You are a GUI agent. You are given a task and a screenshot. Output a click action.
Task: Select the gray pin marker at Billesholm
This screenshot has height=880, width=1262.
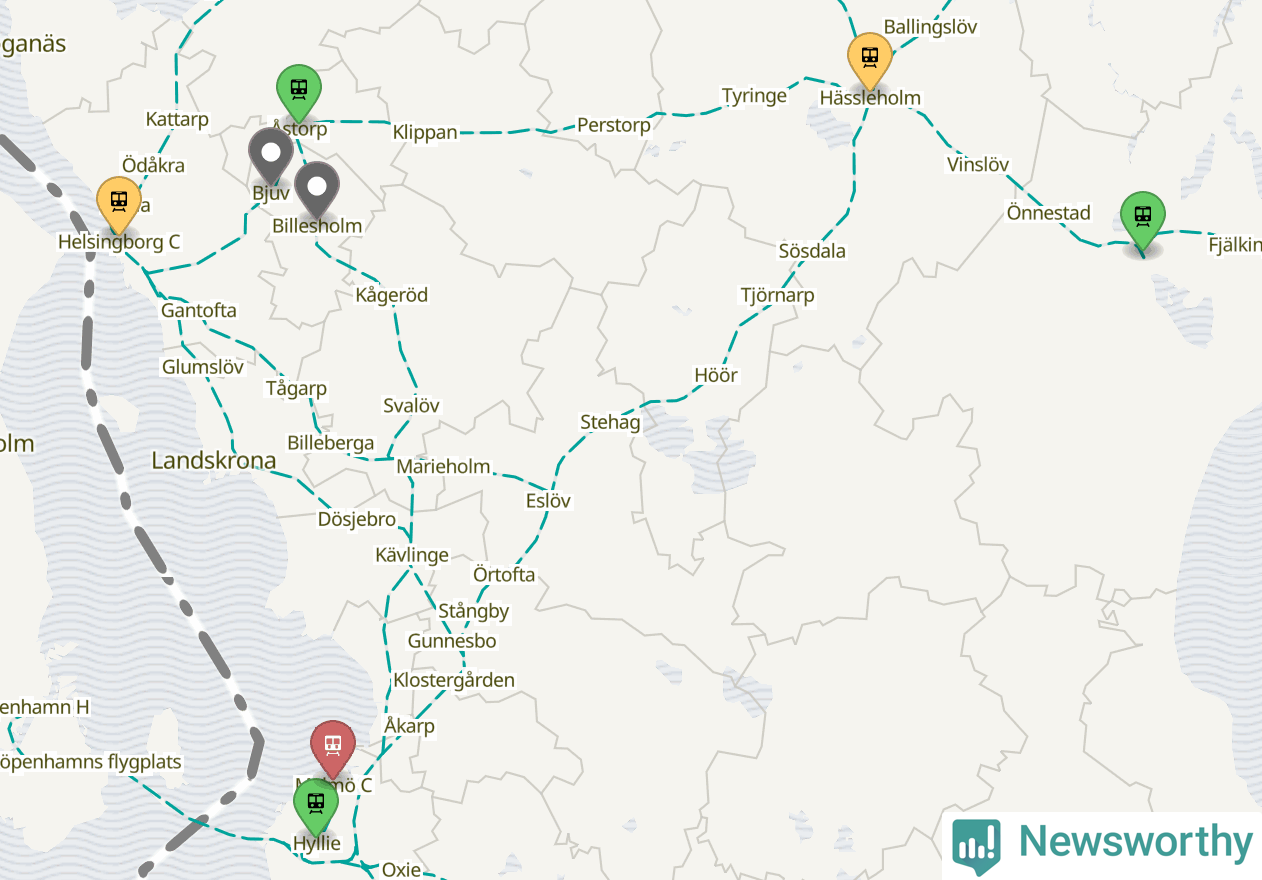pyautogui.click(x=317, y=188)
